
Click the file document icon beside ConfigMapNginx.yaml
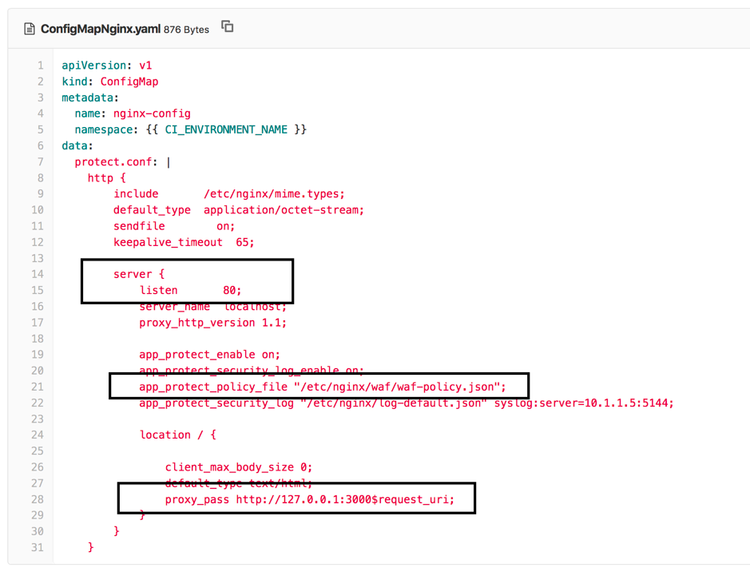29,29
